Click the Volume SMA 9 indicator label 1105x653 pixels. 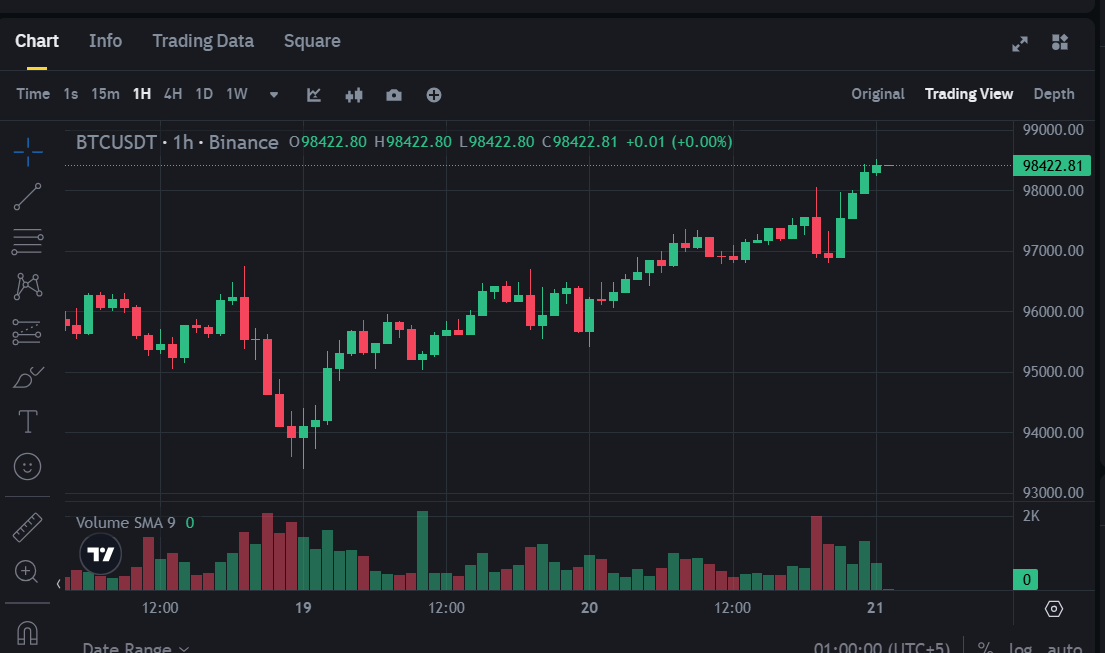coord(125,523)
